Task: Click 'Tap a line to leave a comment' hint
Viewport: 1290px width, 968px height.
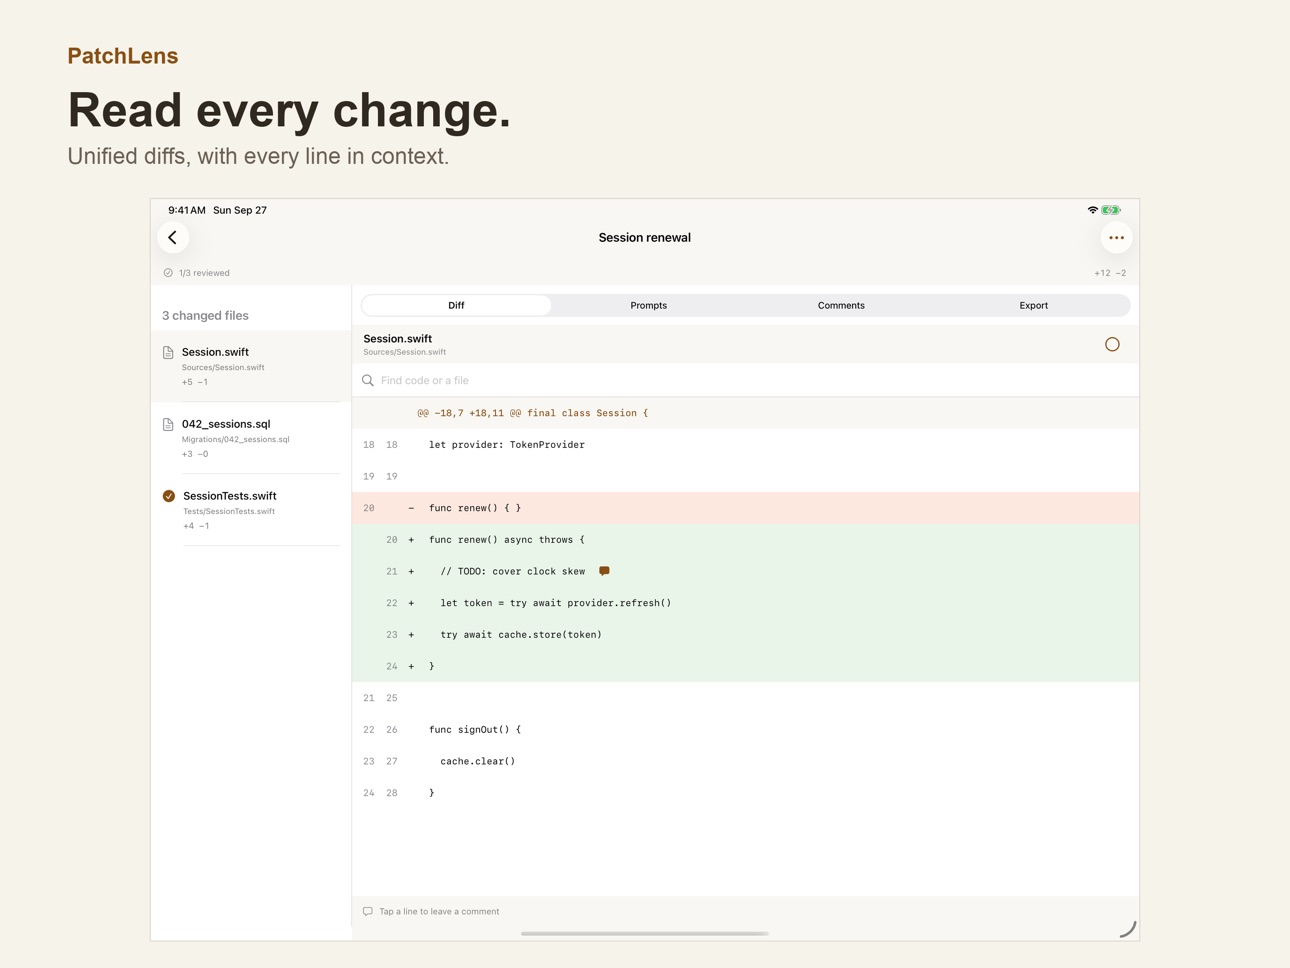Action: pyautogui.click(x=439, y=912)
